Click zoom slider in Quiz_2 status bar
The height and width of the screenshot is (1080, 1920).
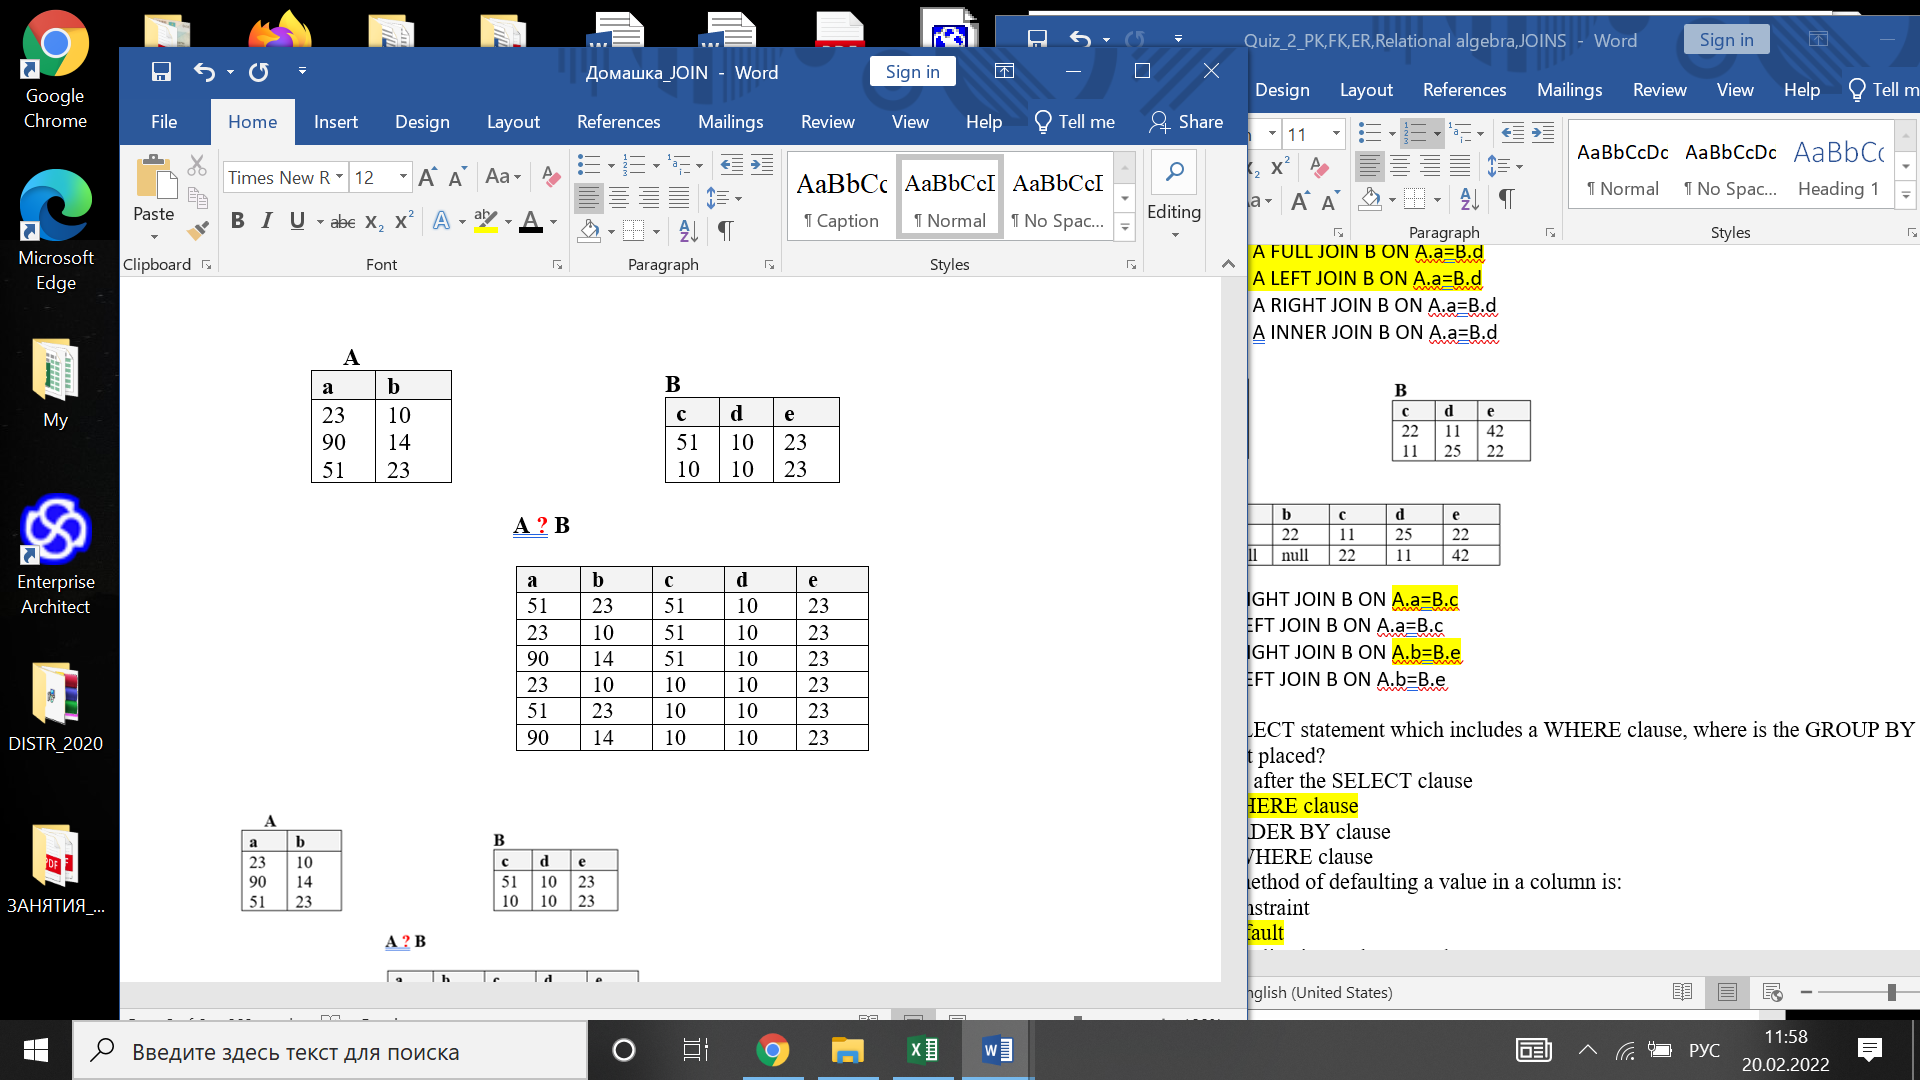(x=1891, y=992)
